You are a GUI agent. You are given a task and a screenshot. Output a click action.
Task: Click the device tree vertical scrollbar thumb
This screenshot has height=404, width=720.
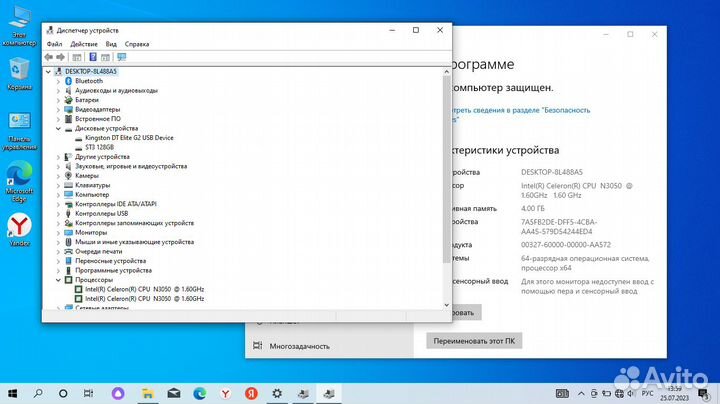[x=446, y=170]
